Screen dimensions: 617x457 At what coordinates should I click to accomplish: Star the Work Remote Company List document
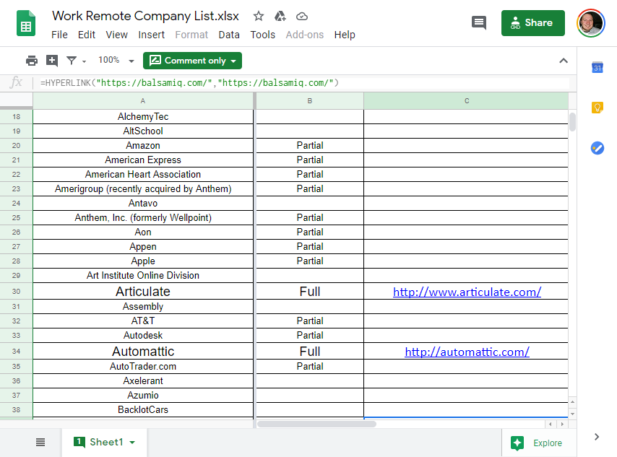pyautogui.click(x=259, y=17)
